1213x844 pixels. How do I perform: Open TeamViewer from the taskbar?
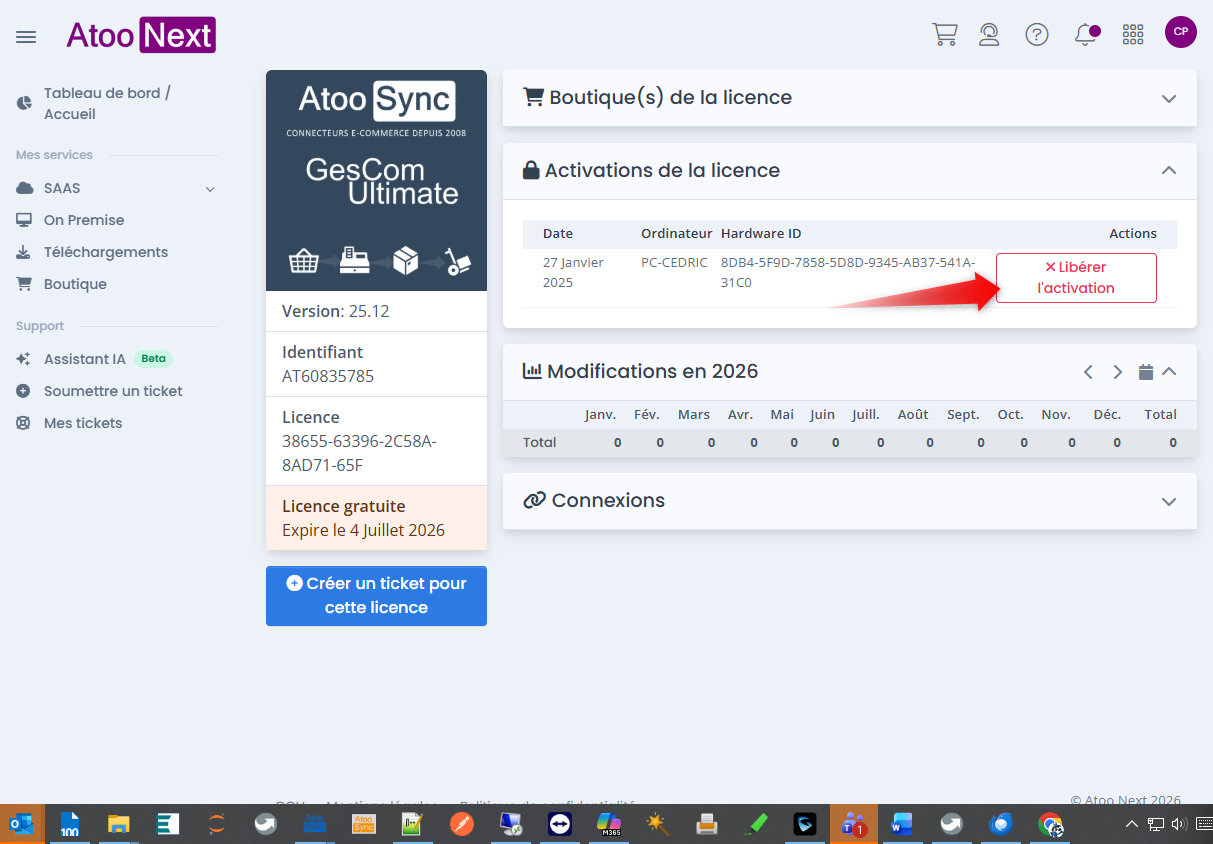coord(559,824)
